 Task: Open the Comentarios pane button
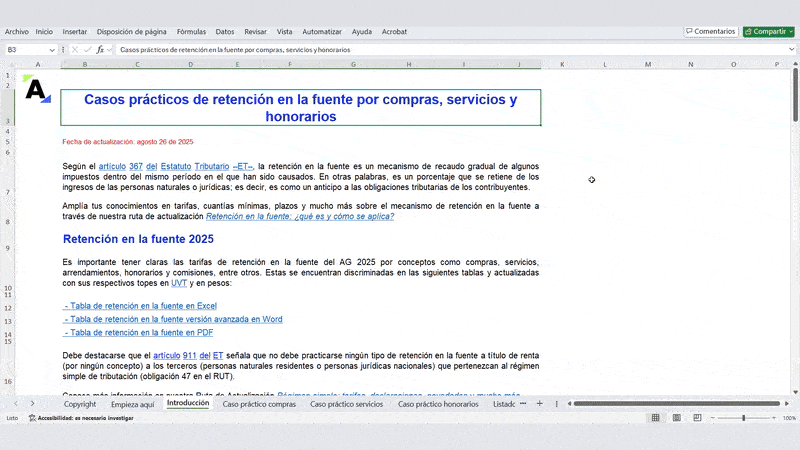pyautogui.click(x=710, y=31)
